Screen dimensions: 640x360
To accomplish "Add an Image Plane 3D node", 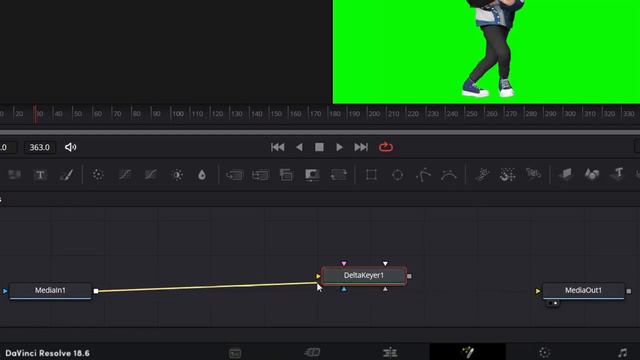I will 566,174.
